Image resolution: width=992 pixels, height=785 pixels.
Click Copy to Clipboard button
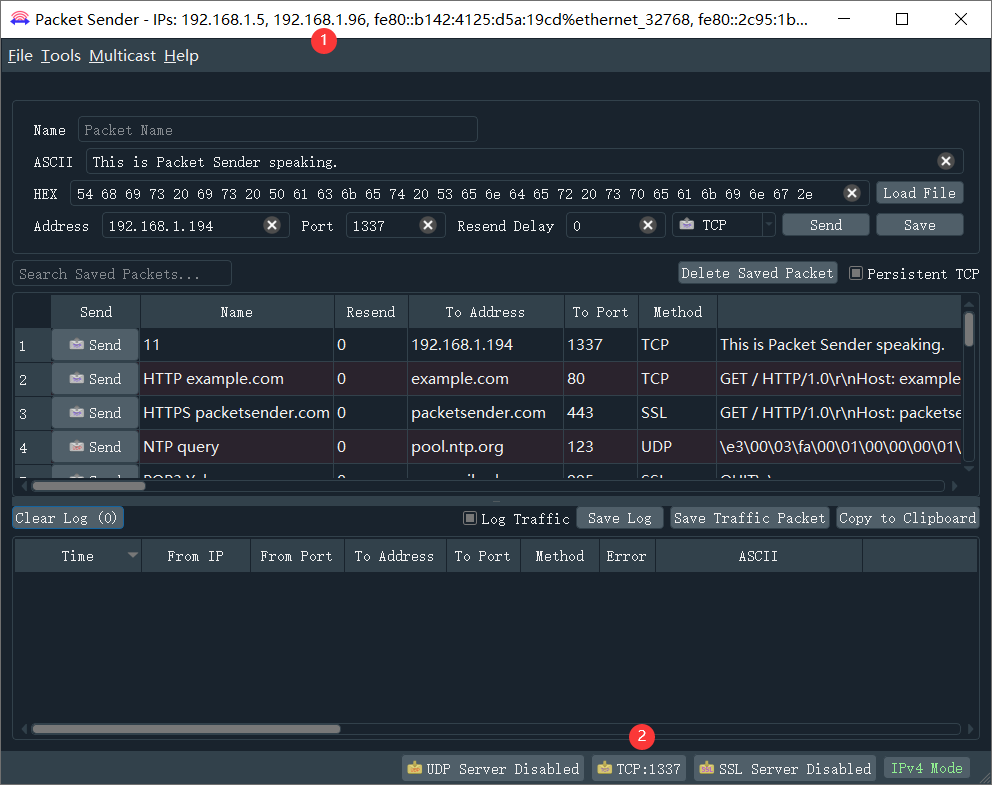(x=907, y=518)
